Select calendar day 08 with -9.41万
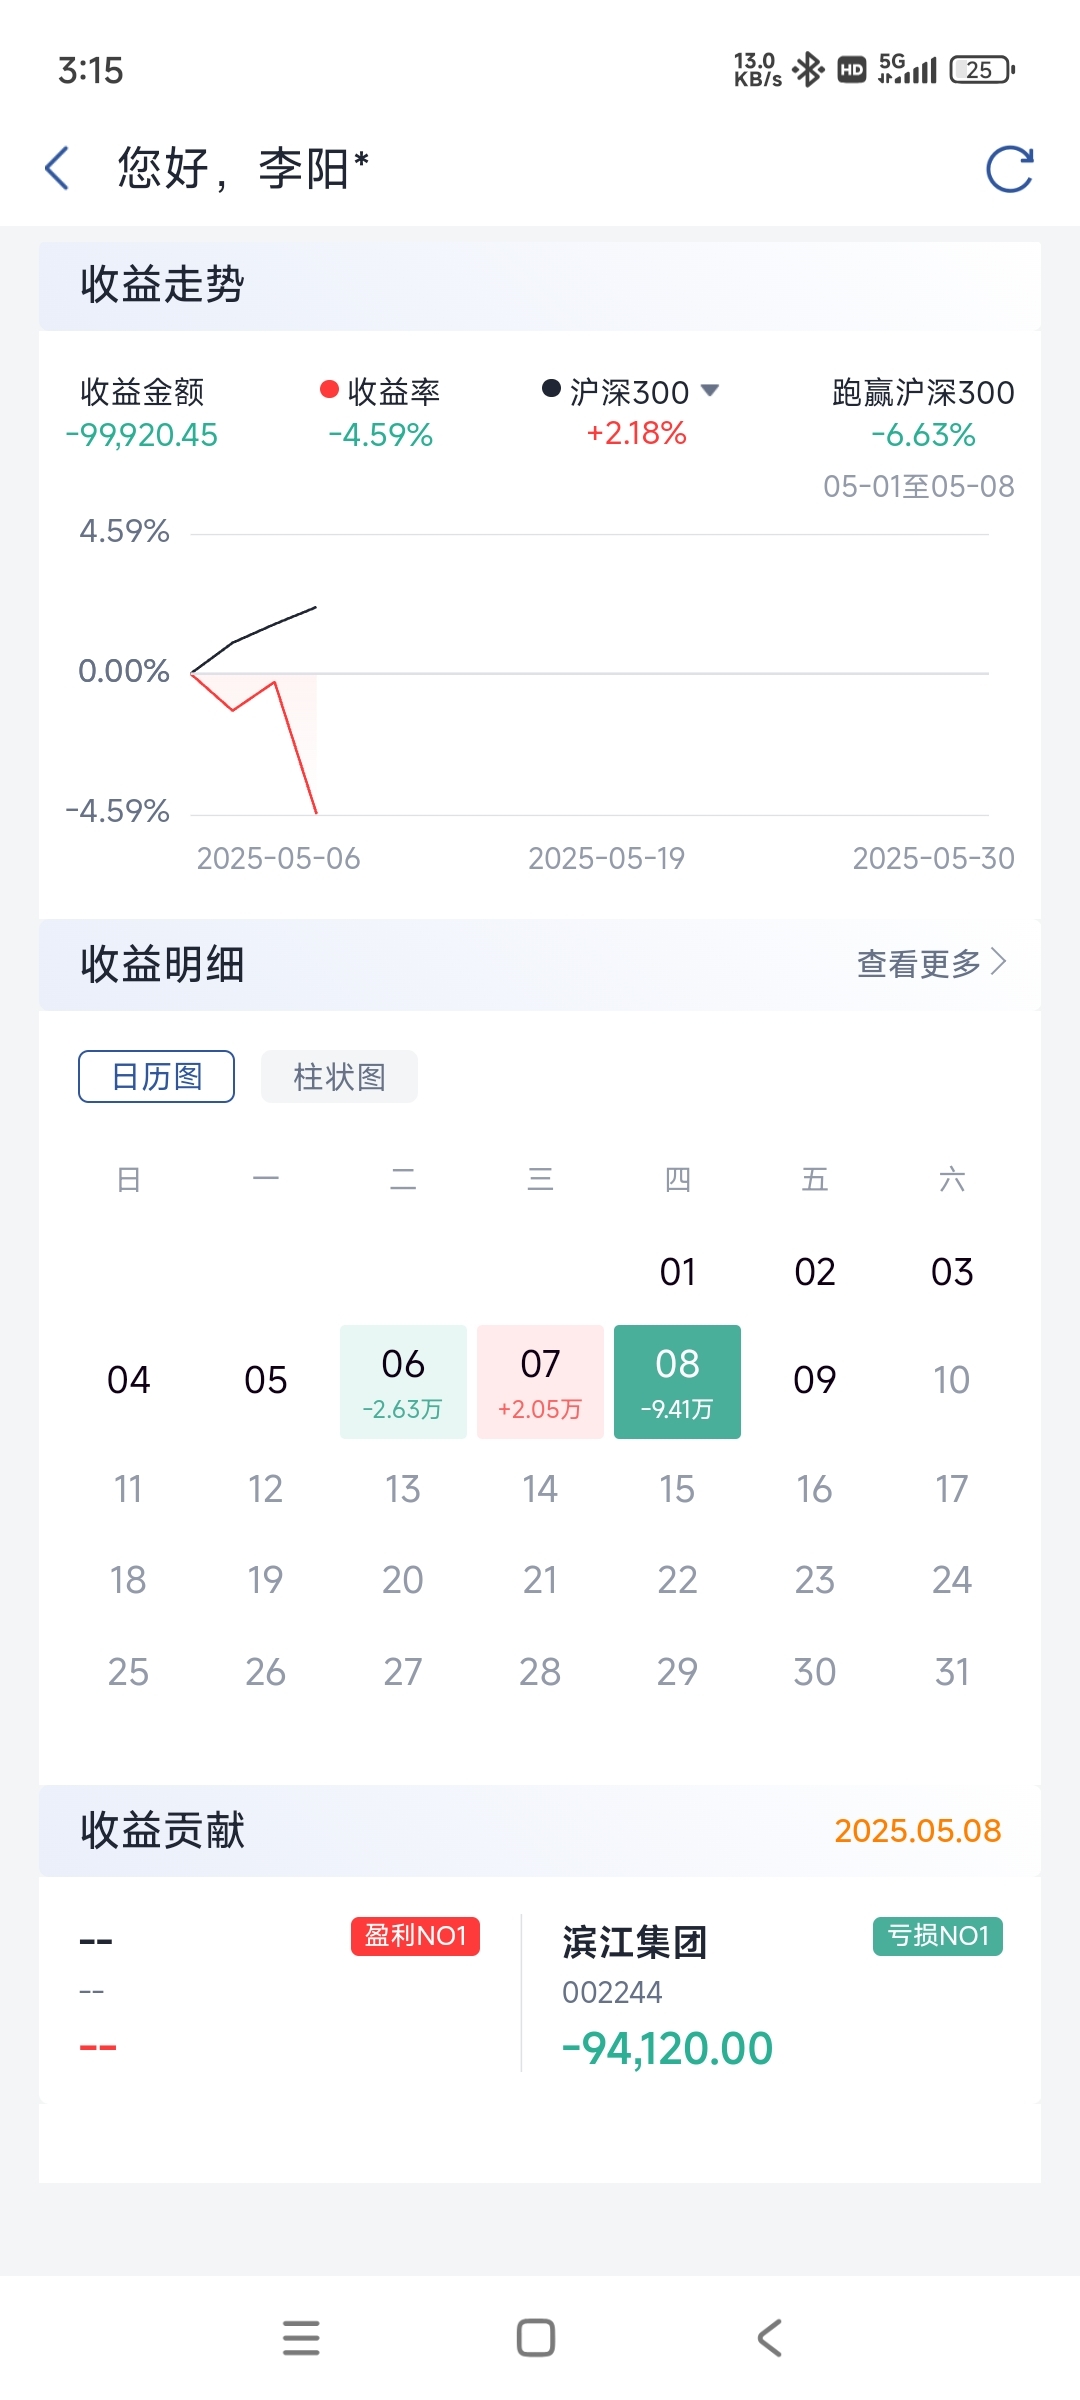The width and height of the screenshot is (1080, 2400). point(677,1382)
